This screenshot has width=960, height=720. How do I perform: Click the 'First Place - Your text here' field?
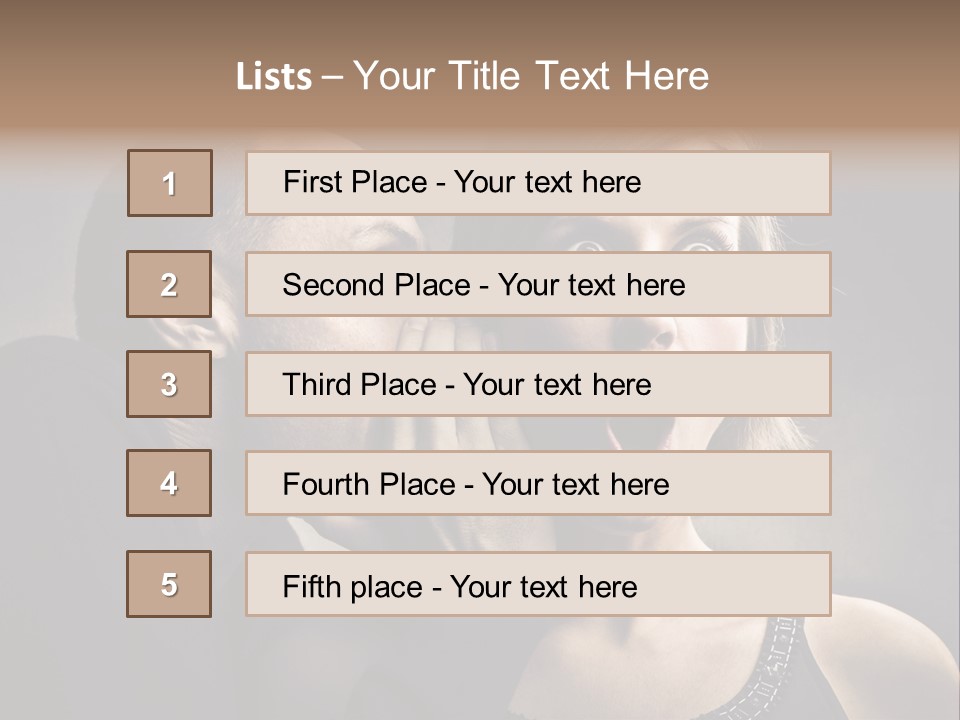click(x=538, y=183)
